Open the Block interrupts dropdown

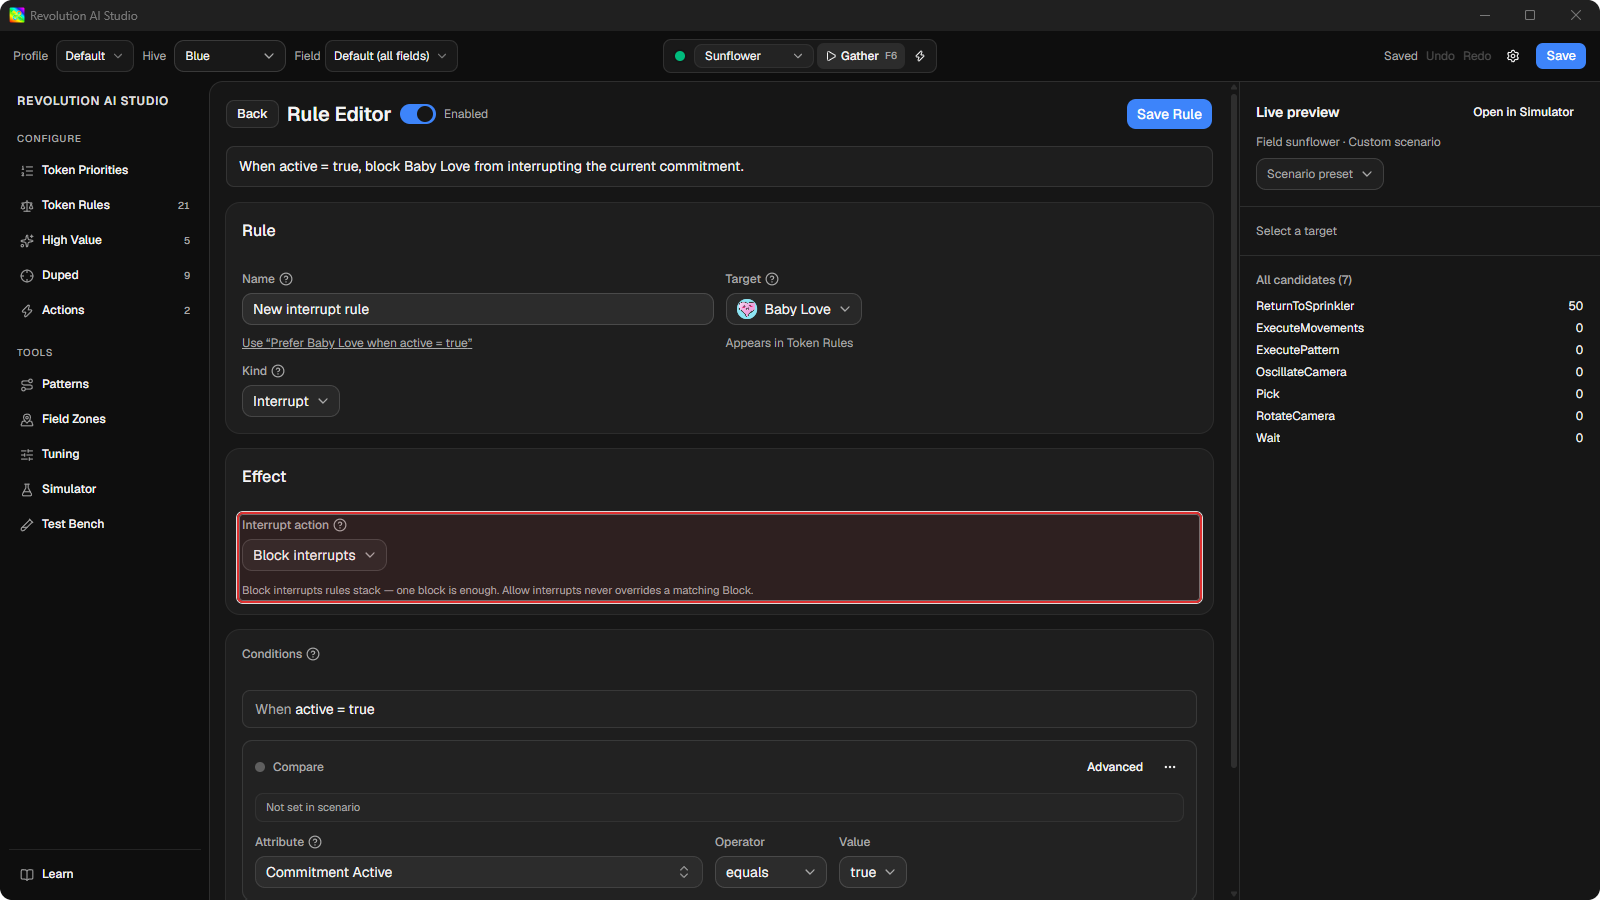click(x=314, y=555)
